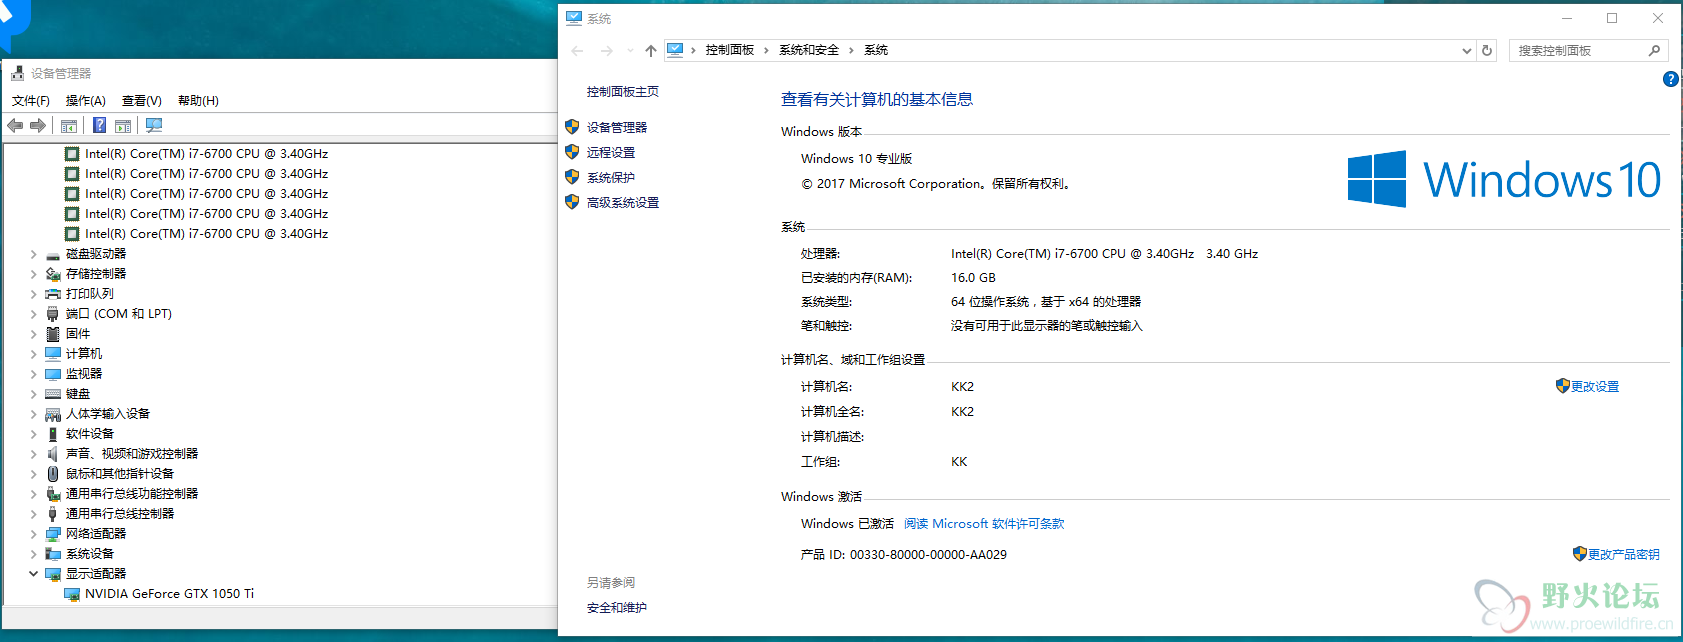Open the 操作(A) menu
Screen dimensions: 1683x642
86,101
